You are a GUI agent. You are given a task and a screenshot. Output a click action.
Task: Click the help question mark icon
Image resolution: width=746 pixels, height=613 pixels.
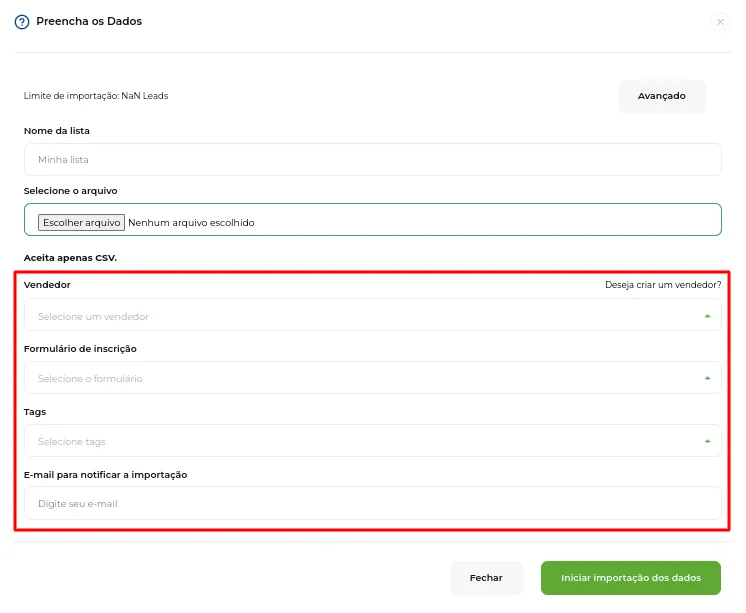[x=22, y=22]
